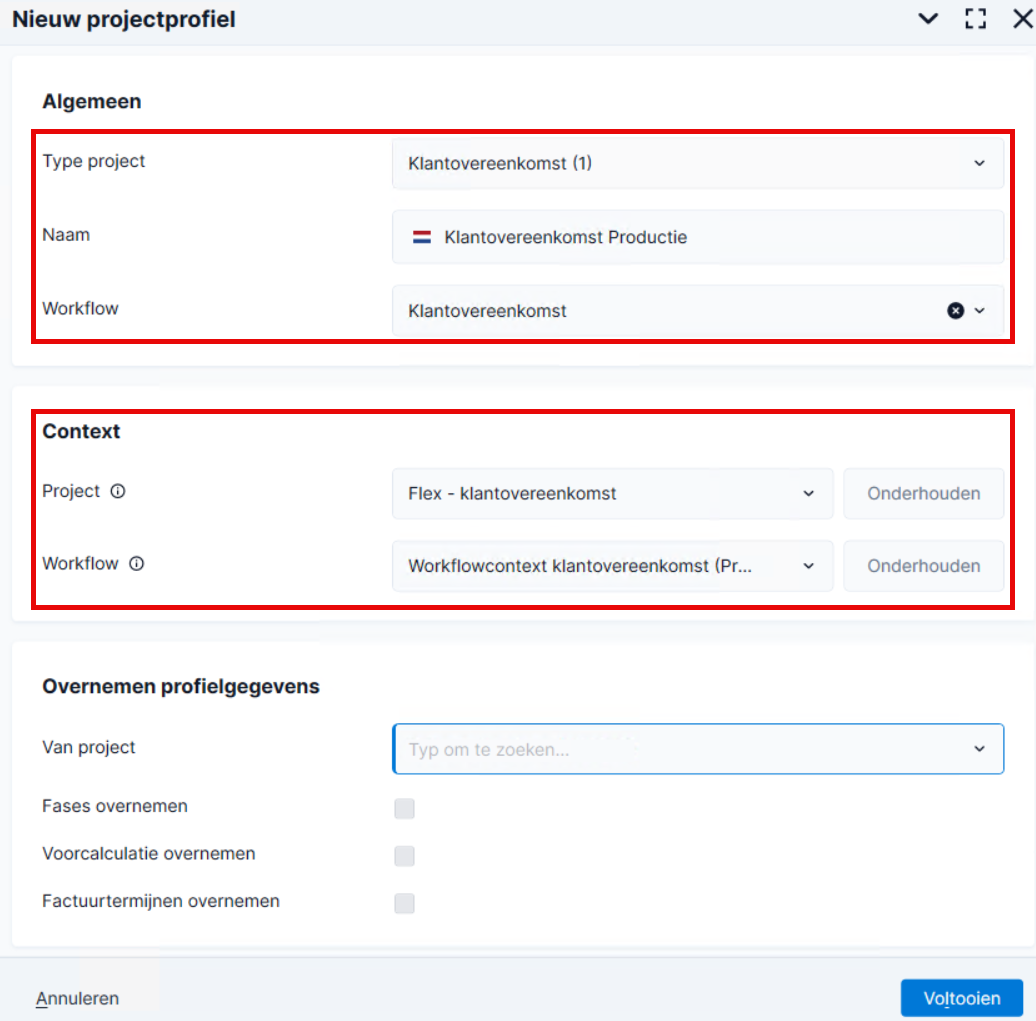Close the Nieuw projectprofiel dialog

point(1023,19)
